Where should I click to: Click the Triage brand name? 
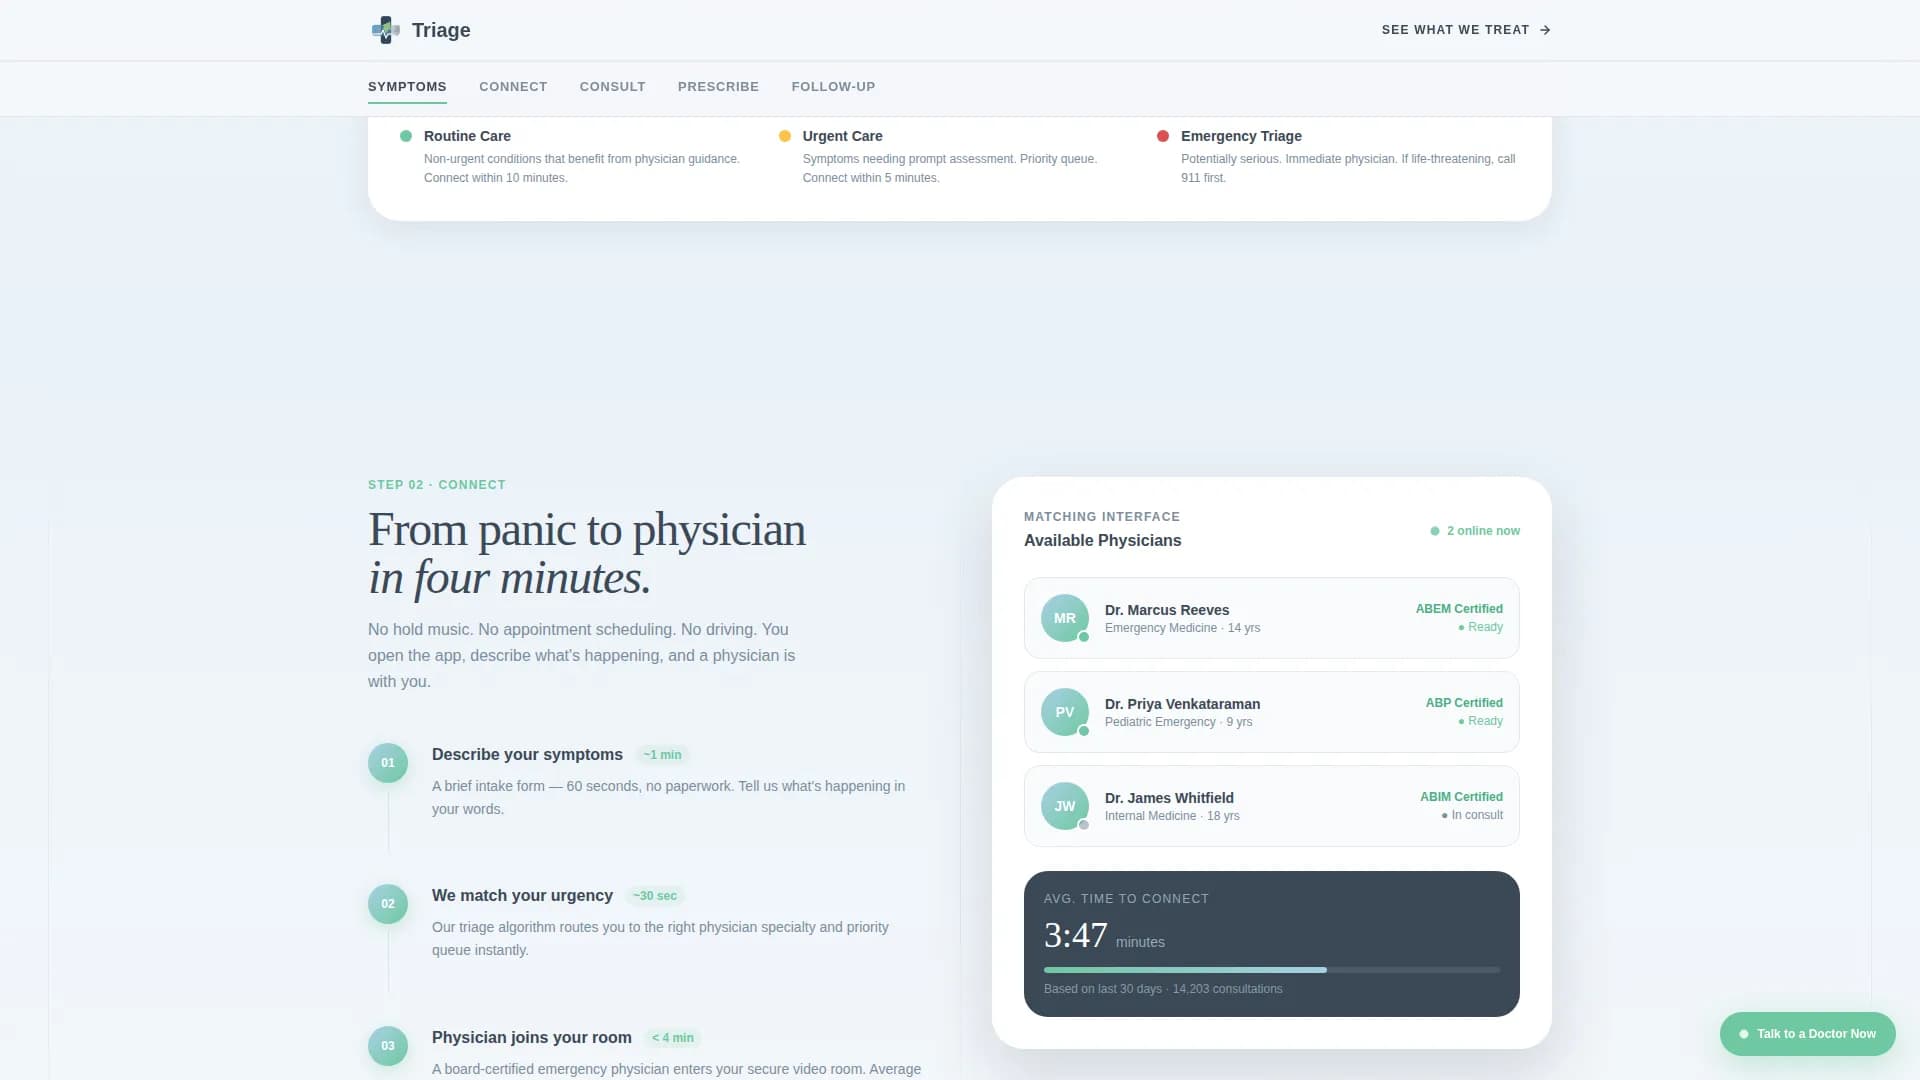click(x=441, y=30)
